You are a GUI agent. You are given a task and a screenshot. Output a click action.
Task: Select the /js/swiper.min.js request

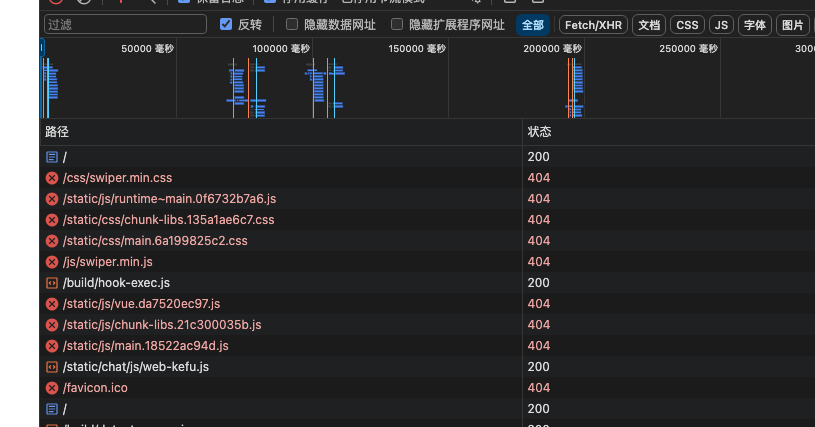click(108, 262)
